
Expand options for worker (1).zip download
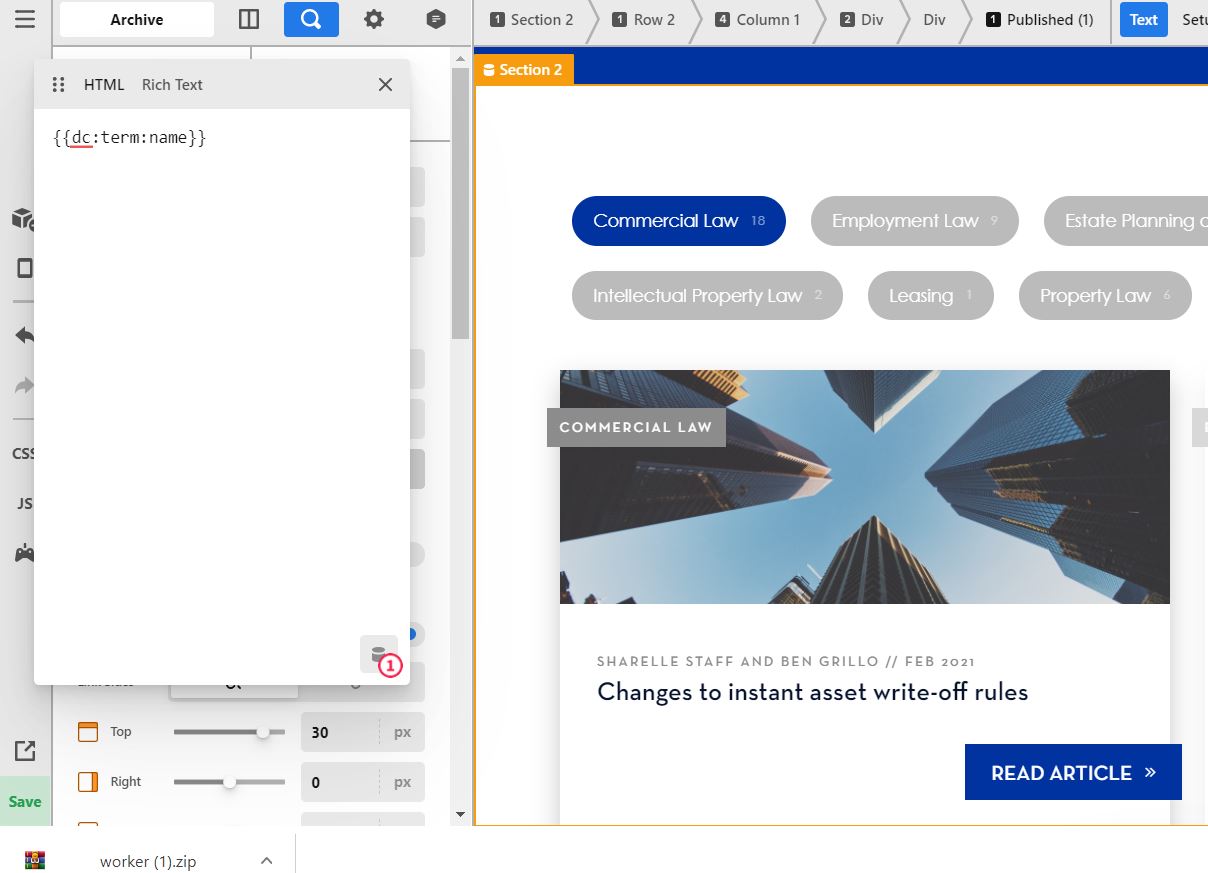click(266, 861)
